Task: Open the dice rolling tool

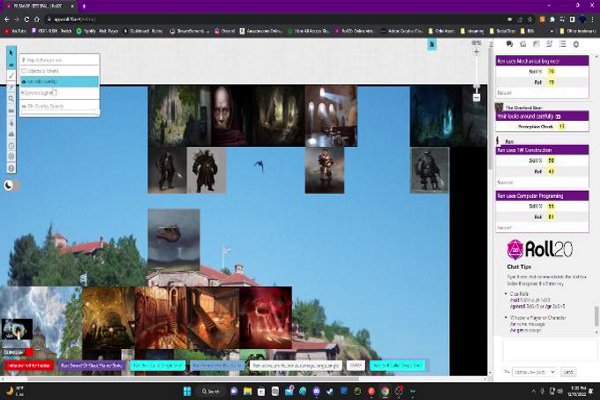Action: point(11,157)
